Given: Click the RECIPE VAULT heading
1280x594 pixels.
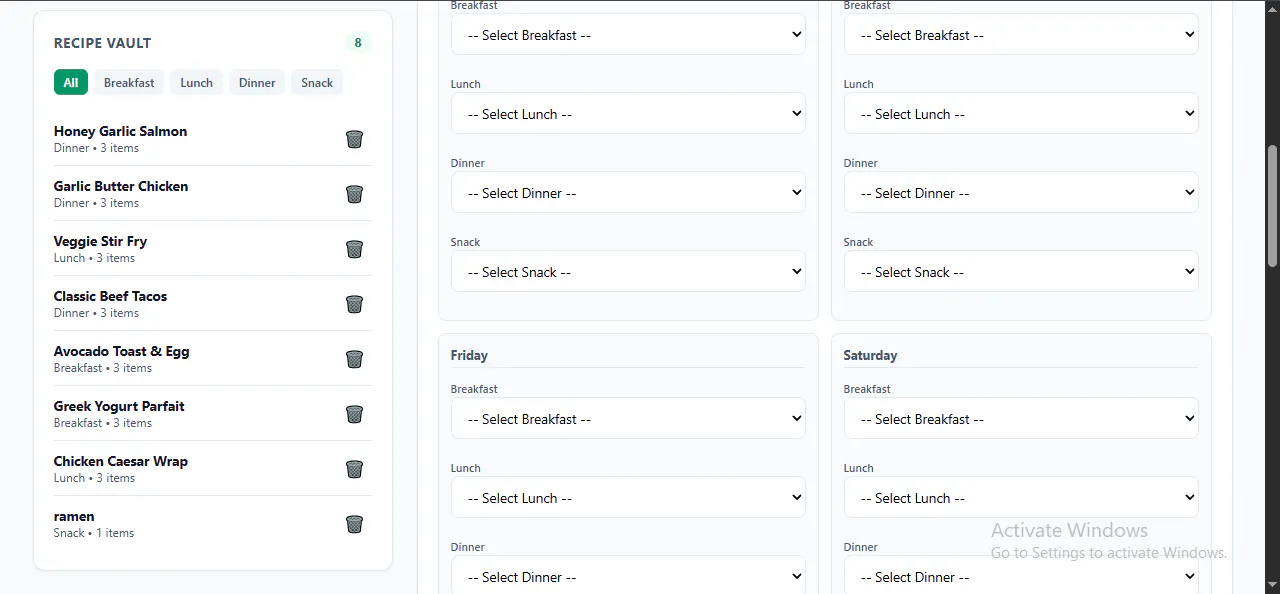Looking at the screenshot, I should [x=103, y=43].
